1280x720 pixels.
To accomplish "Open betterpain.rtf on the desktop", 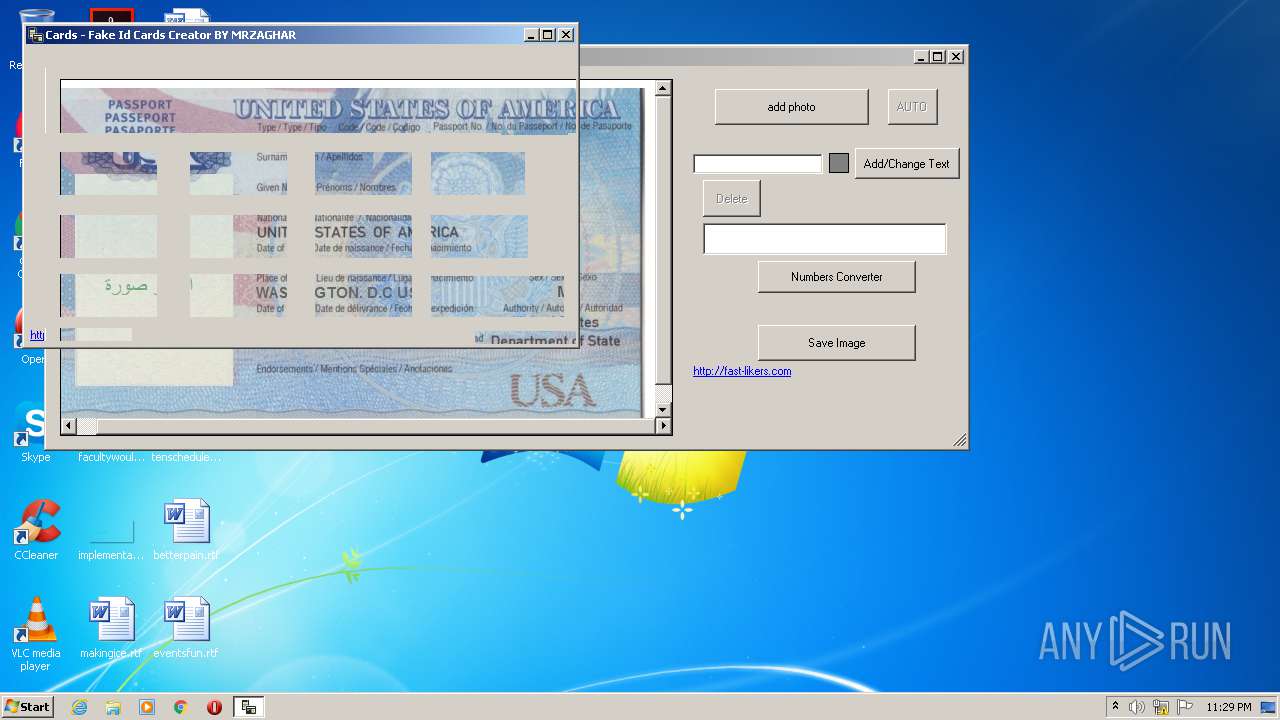I will [186, 530].
